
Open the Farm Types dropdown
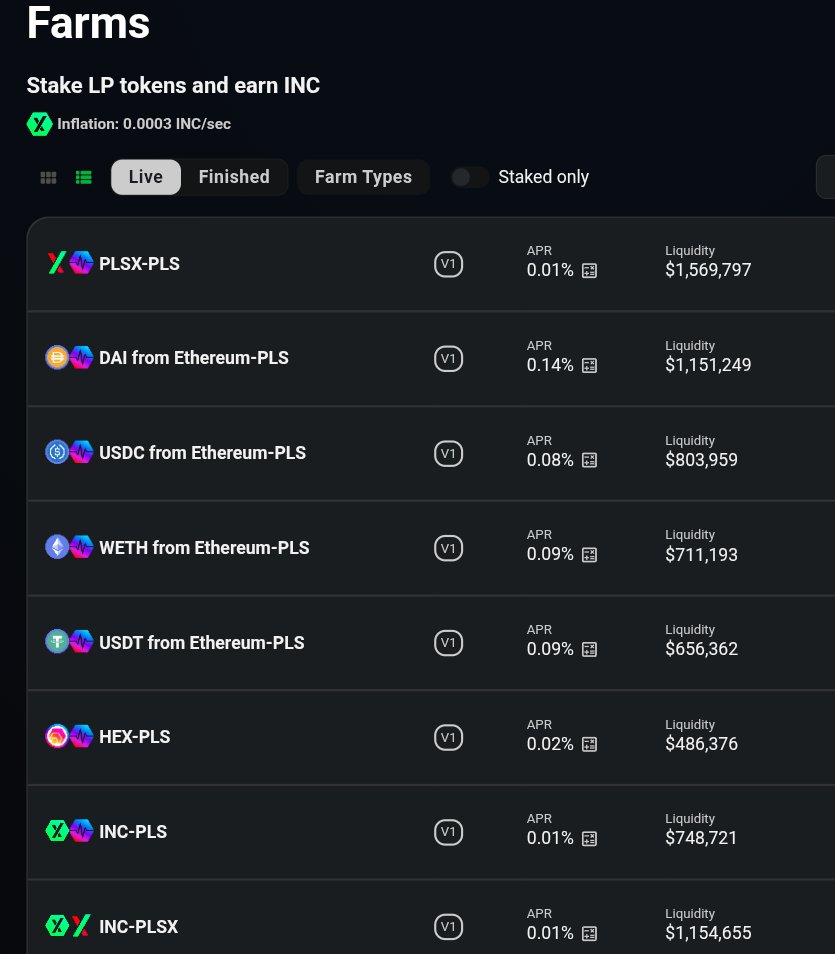point(363,177)
